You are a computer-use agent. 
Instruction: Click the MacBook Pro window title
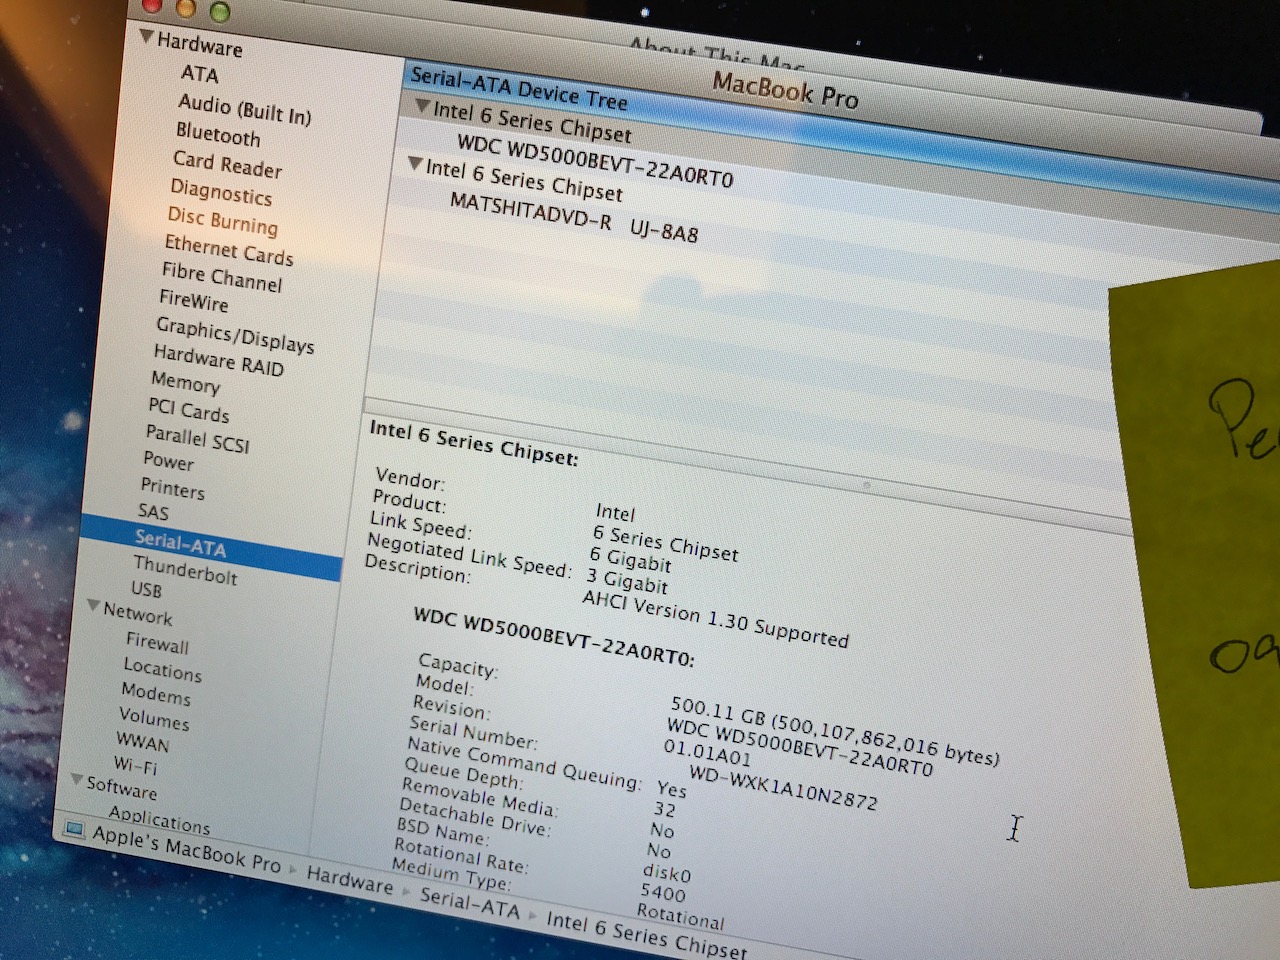[785, 90]
